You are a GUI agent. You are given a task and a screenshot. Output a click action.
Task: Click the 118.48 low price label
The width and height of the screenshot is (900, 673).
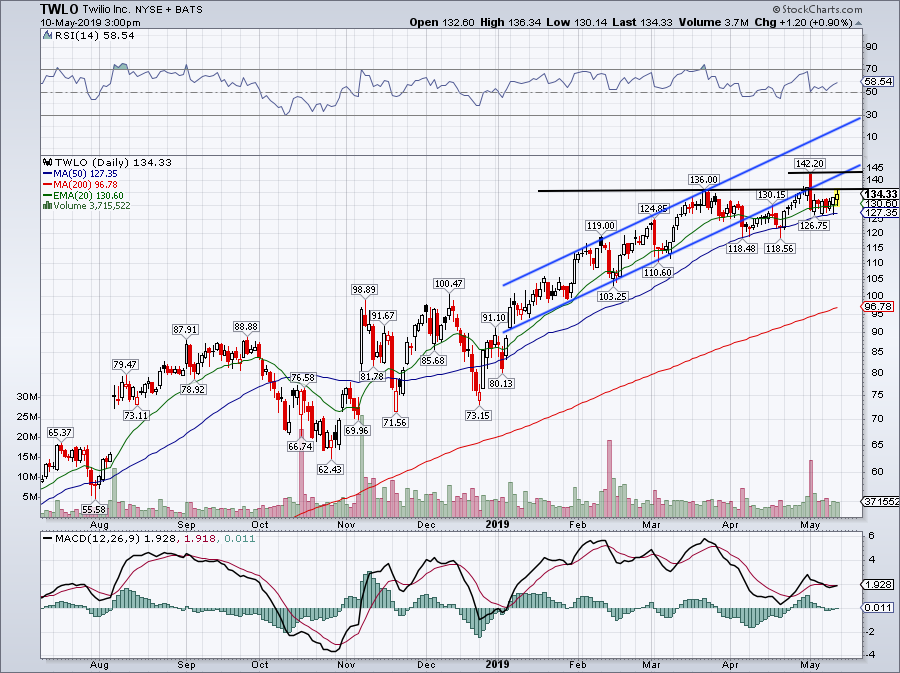(x=741, y=248)
